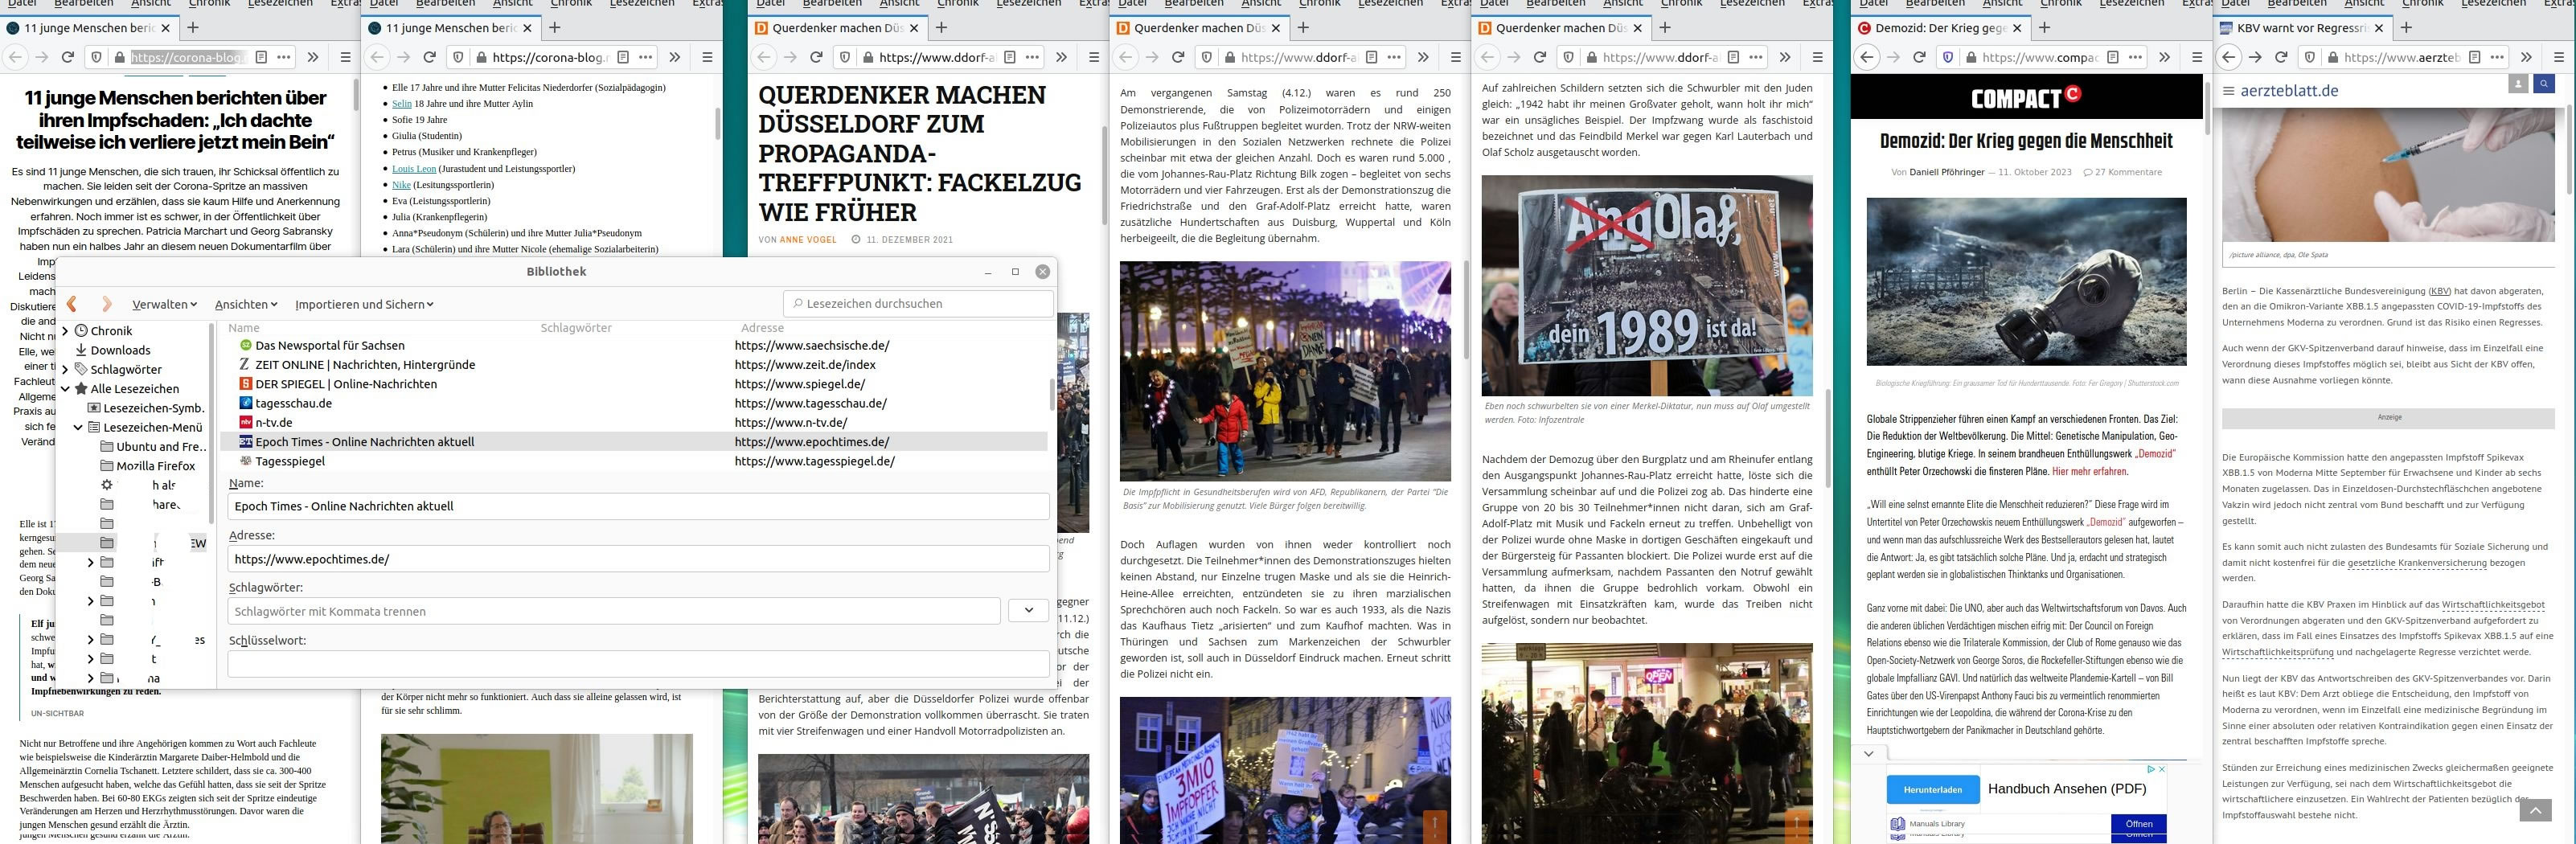This screenshot has height=844, width=2576.
Task: Close the Demozid tab
Action: (2016, 28)
